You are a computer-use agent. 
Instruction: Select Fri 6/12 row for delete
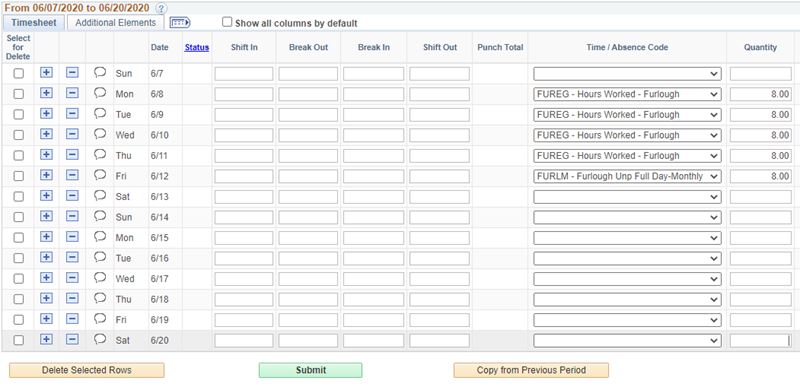coord(18,176)
